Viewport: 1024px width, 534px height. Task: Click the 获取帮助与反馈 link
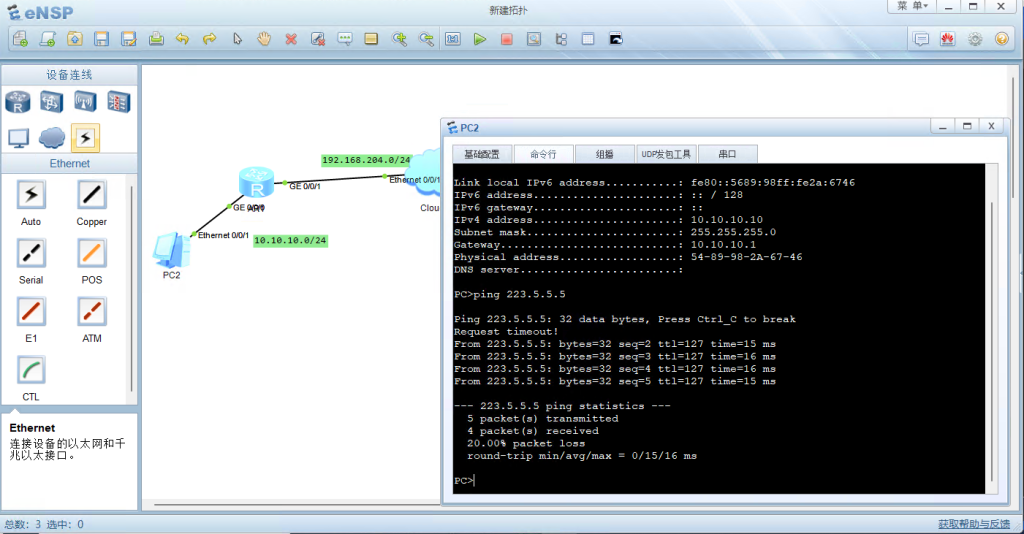(973, 524)
